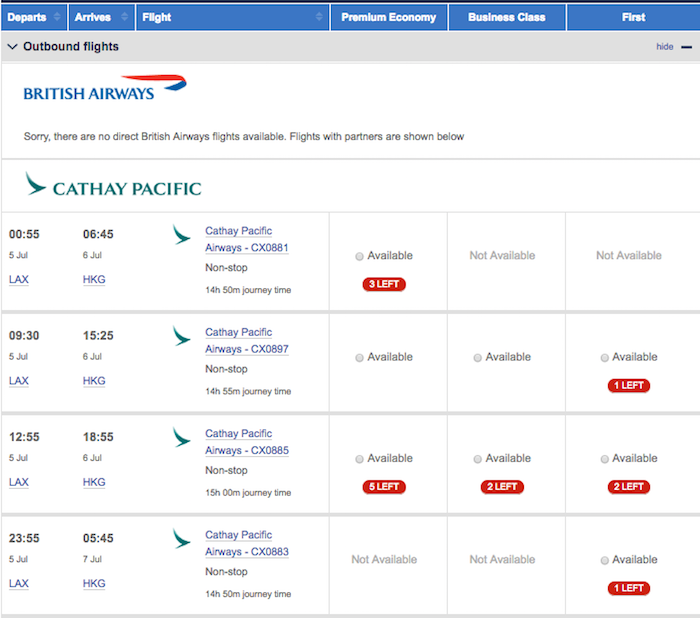Click the LAX link for the 23:55 departure
The width and height of the screenshot is (700, 618).
coord(19,584)
